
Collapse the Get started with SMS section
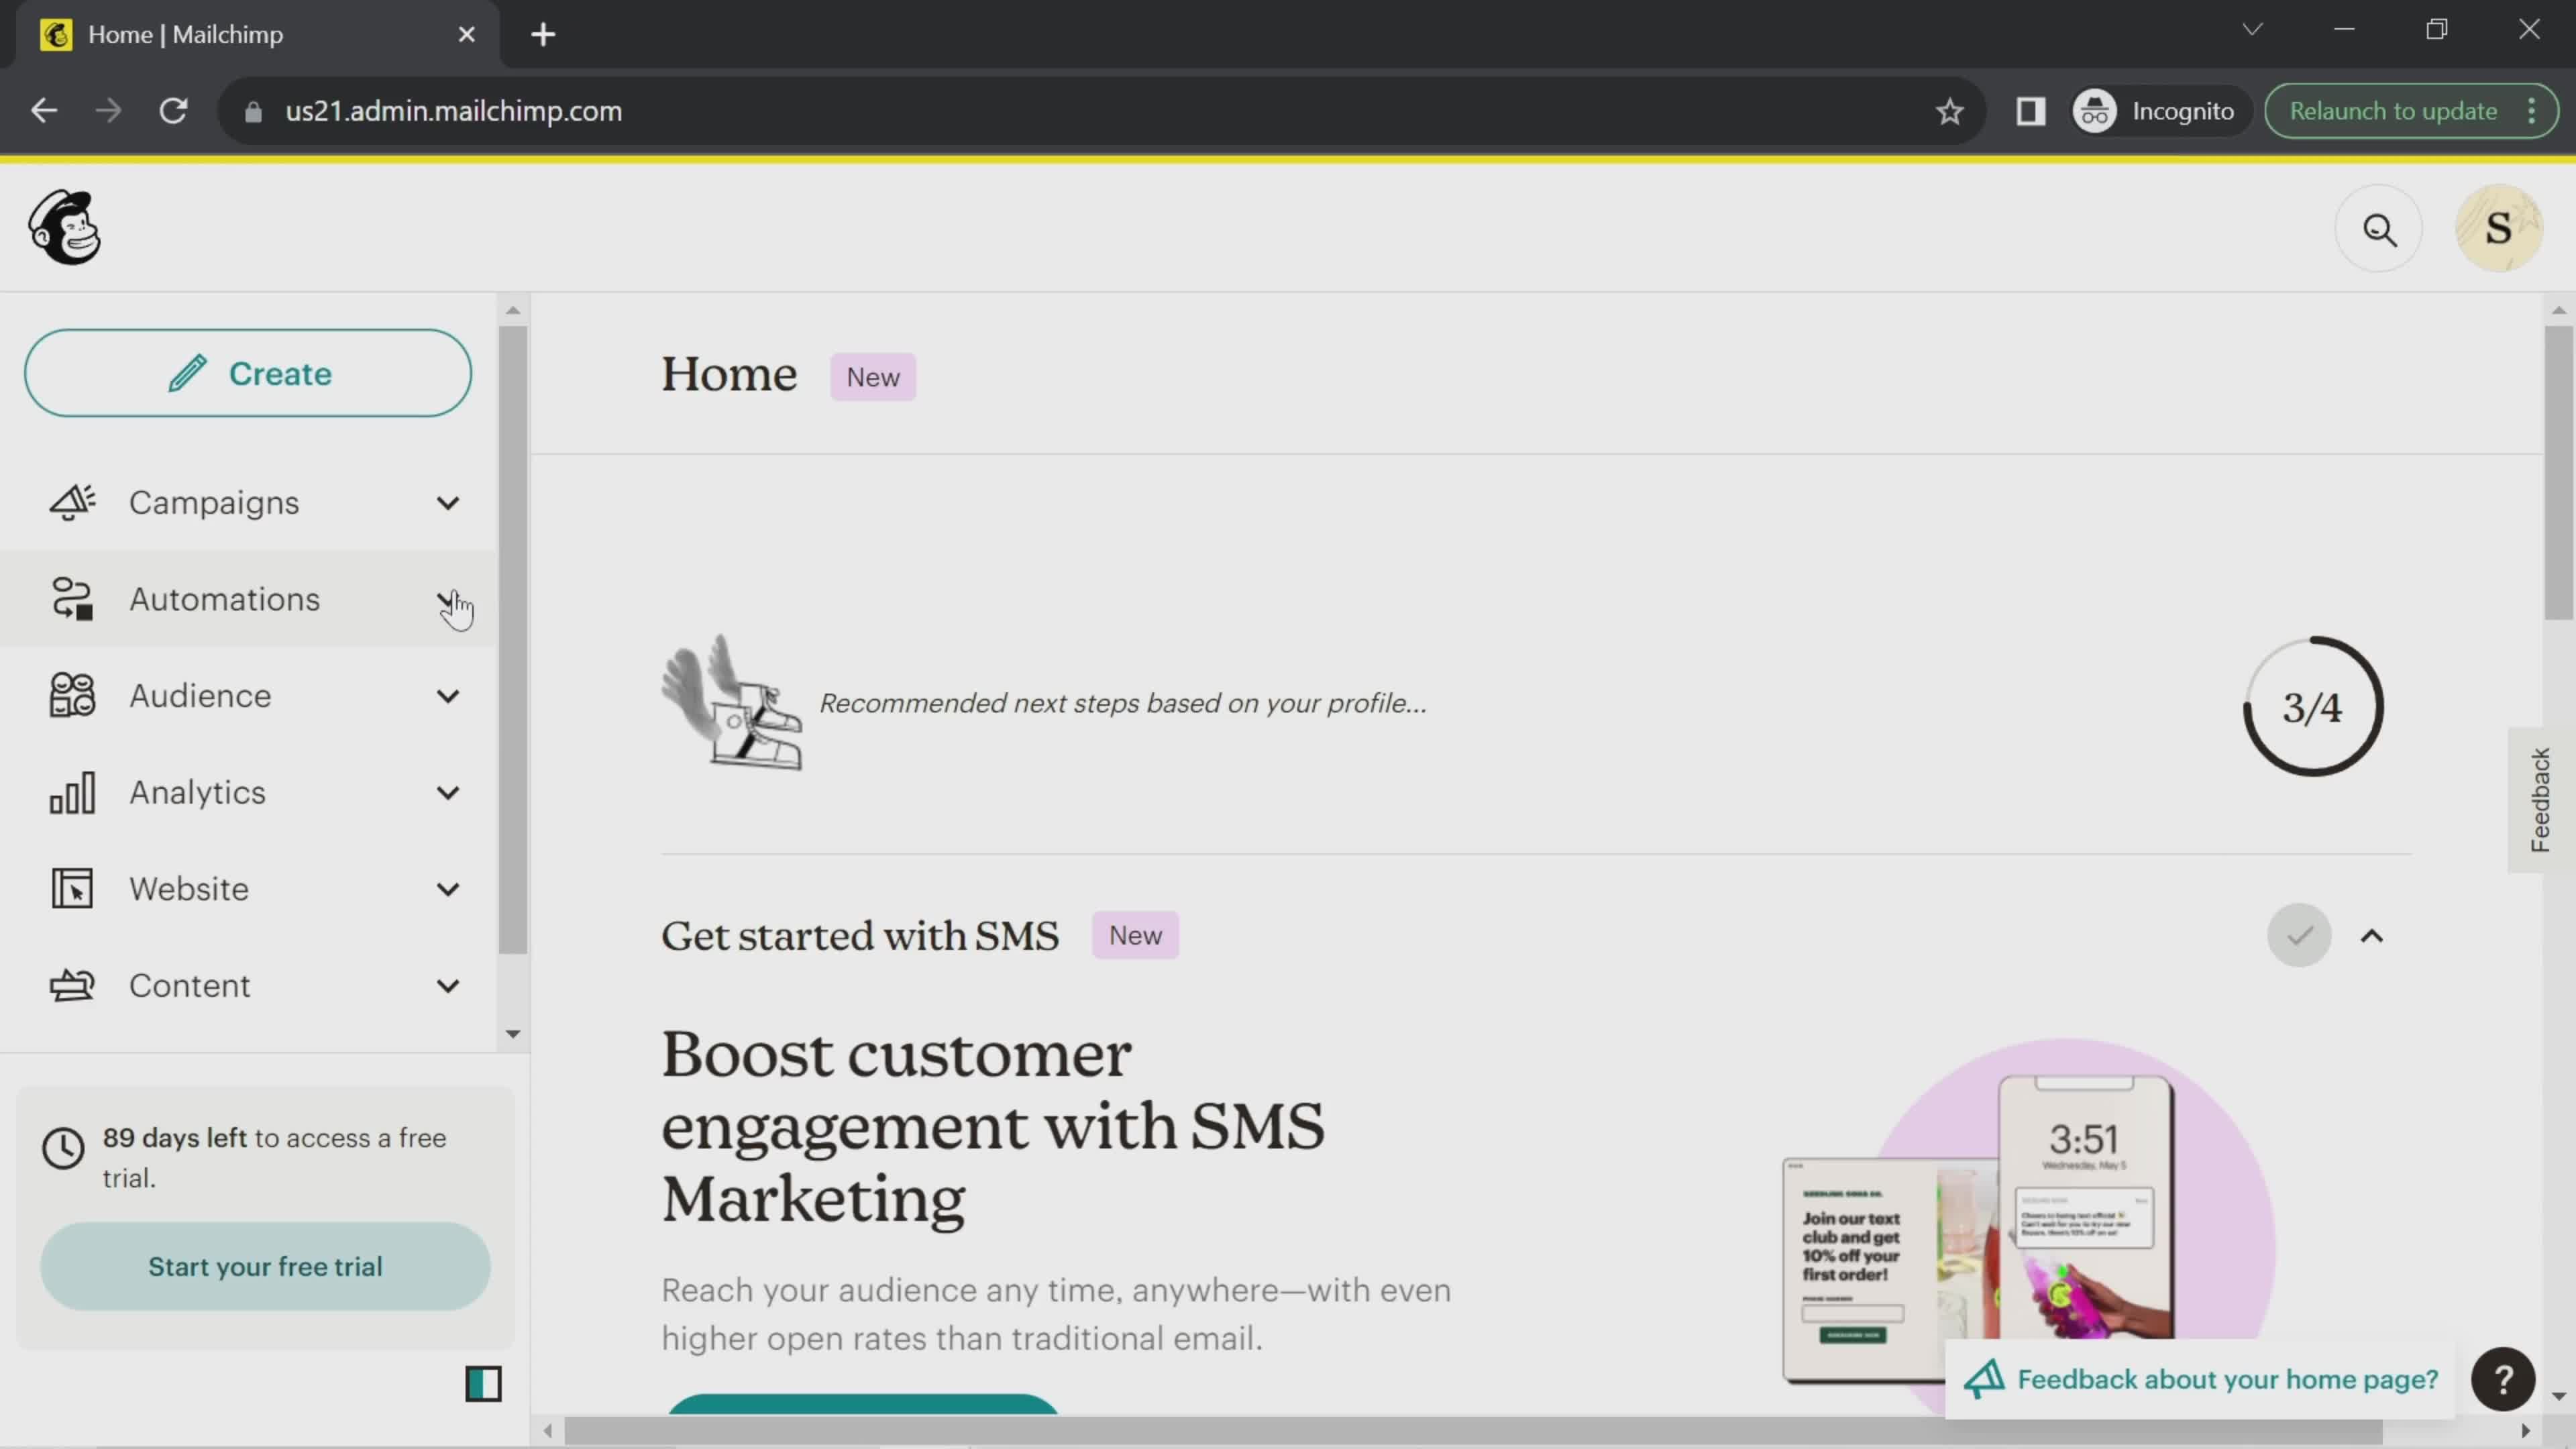coord(2373,934)
